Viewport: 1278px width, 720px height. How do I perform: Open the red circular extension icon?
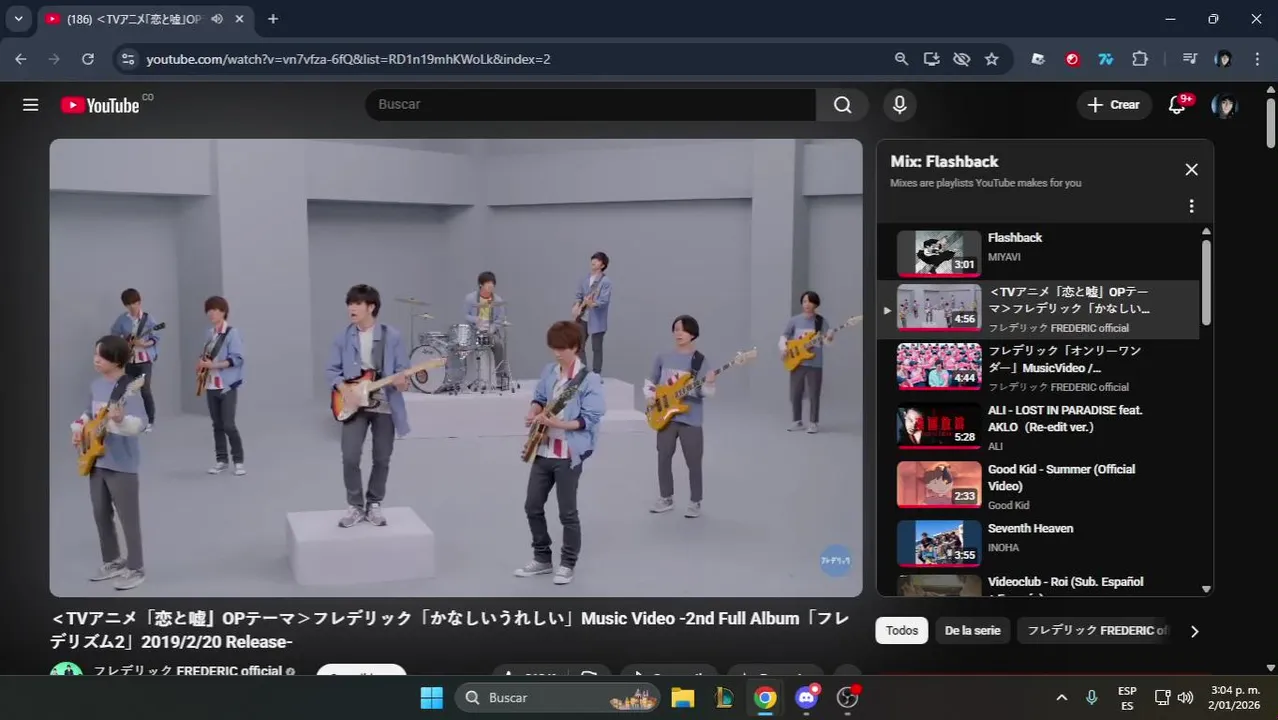(1072, 59)
